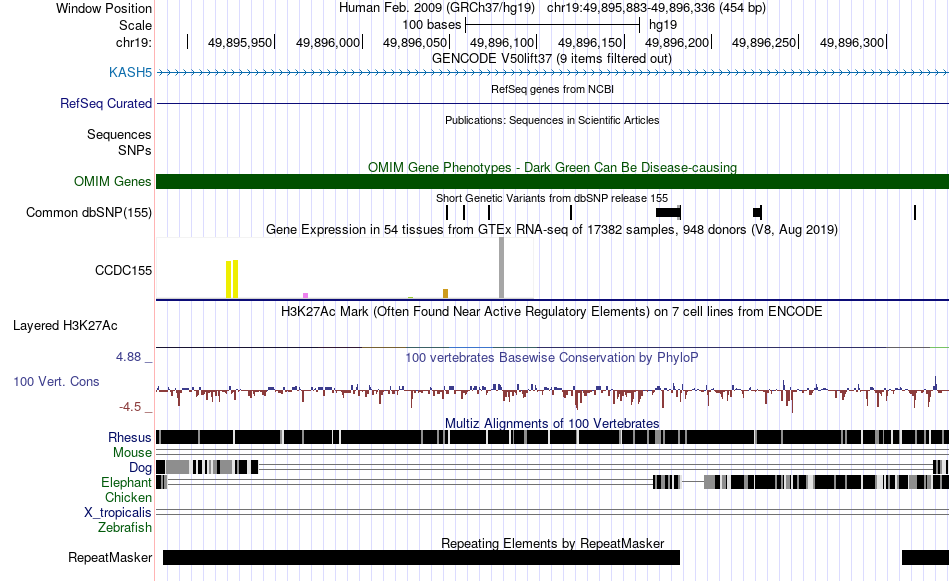Click the Rhesus alignment row label

coord(130,437)
